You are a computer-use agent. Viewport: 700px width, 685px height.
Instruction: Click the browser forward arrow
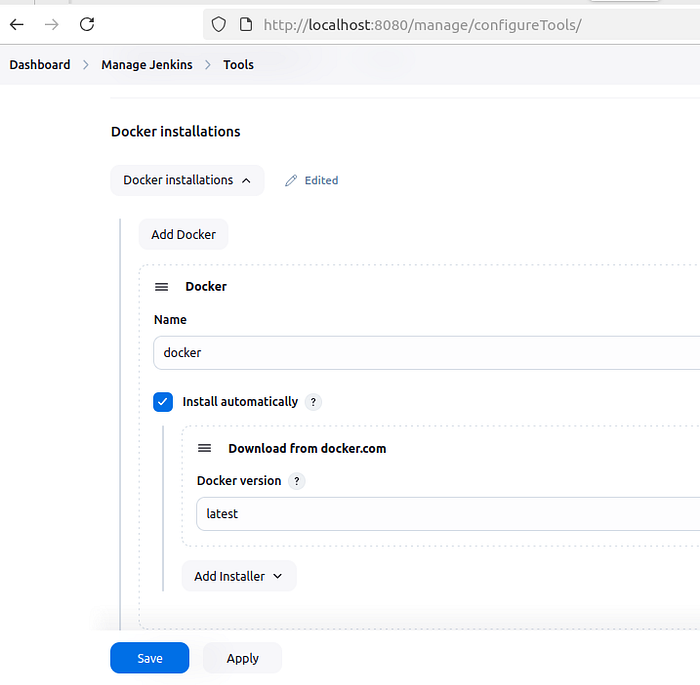[51, 25]
